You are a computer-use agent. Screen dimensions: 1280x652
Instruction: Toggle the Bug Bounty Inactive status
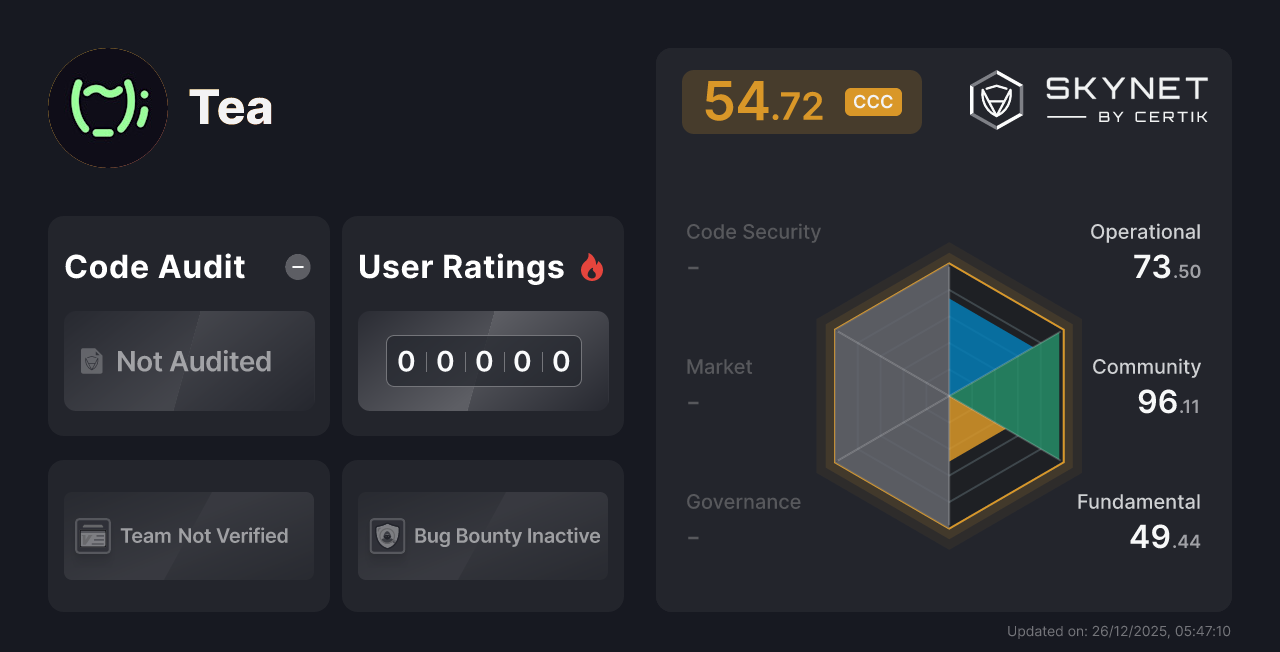(483, 536)
